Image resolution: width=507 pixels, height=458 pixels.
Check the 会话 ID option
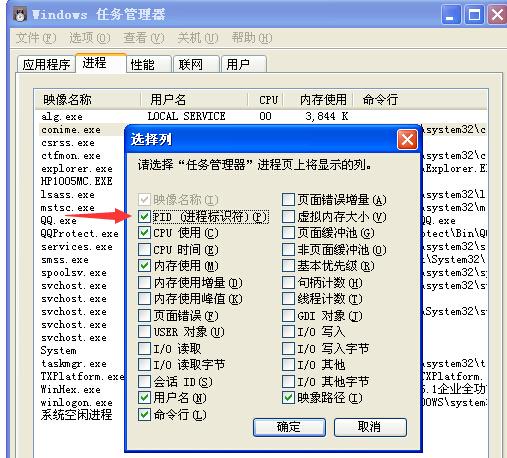(144, 381)
